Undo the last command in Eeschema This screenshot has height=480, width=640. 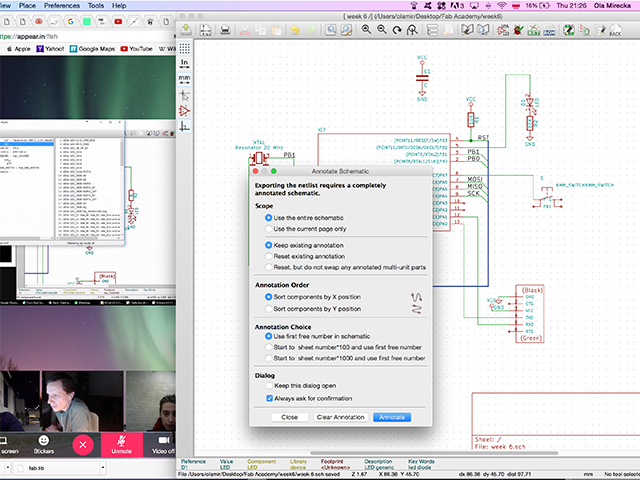tap(295, 30)
